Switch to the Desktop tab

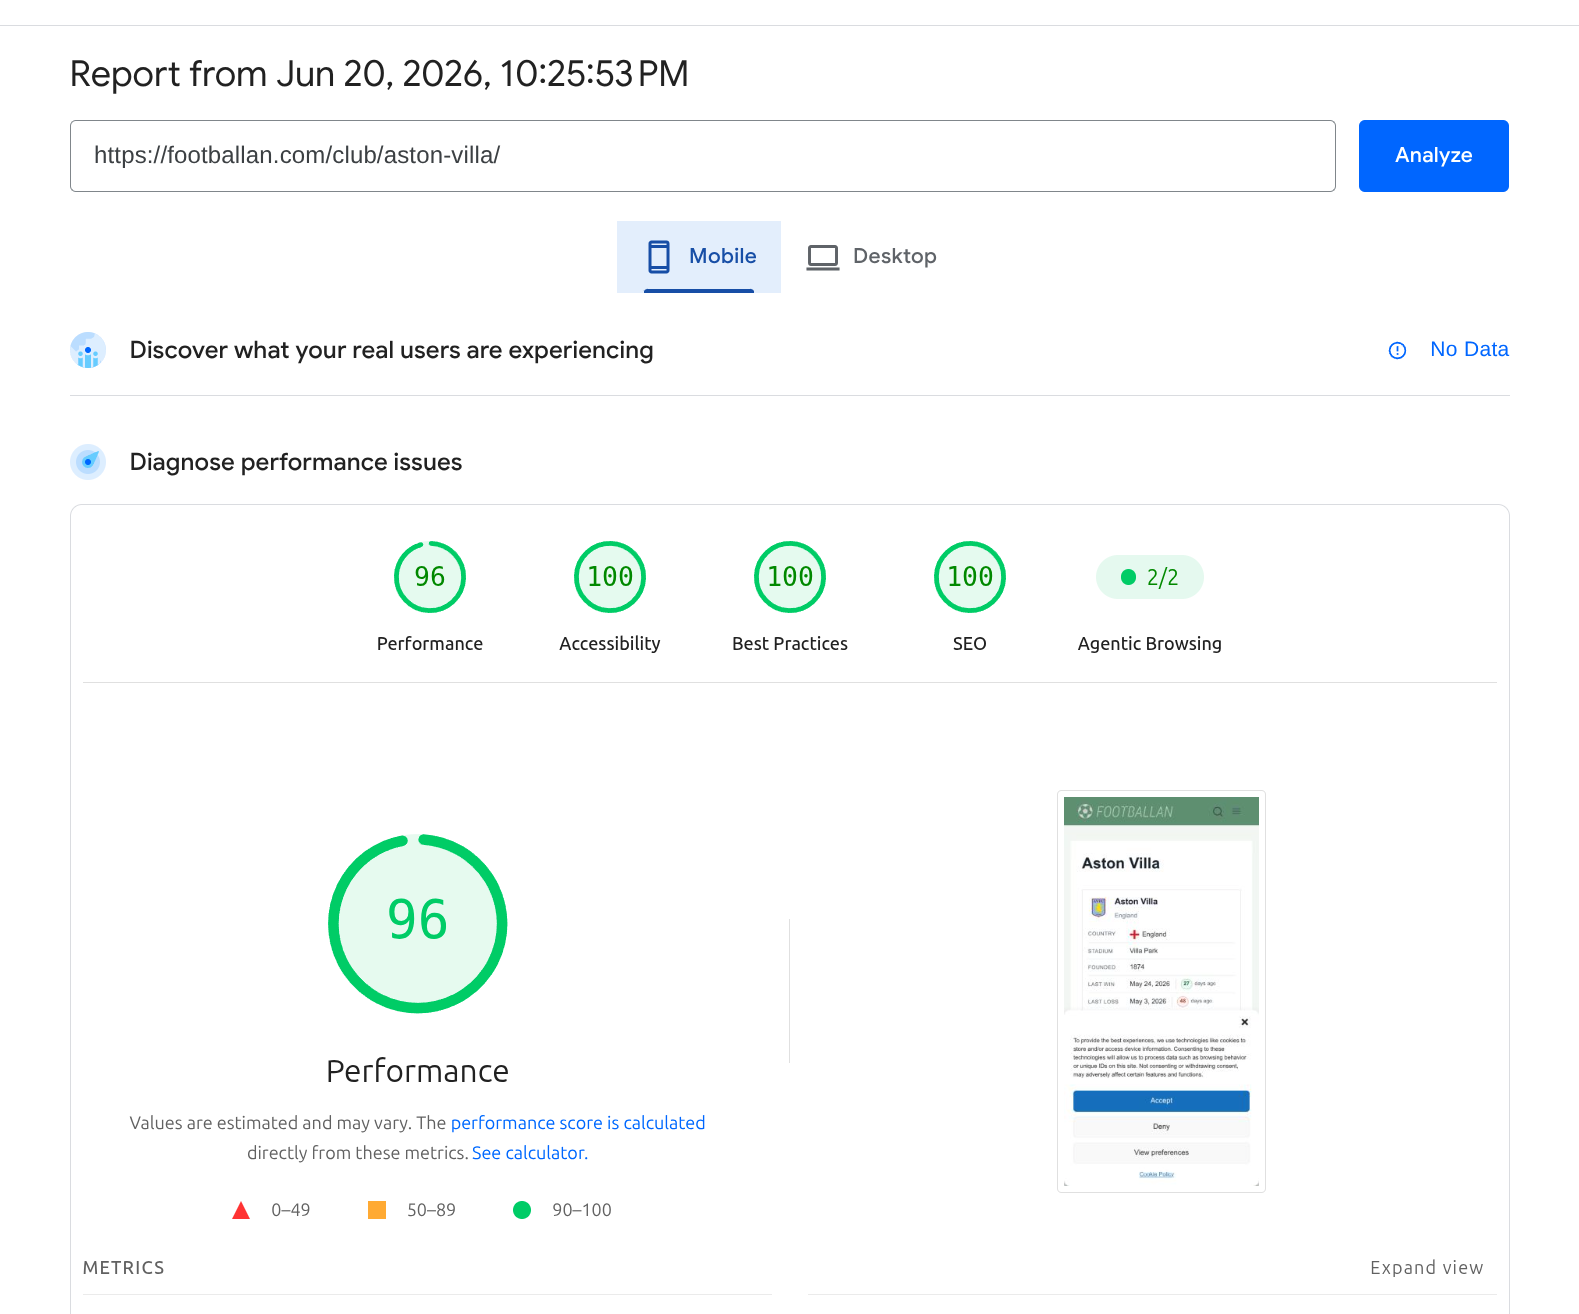coord(871,257)
